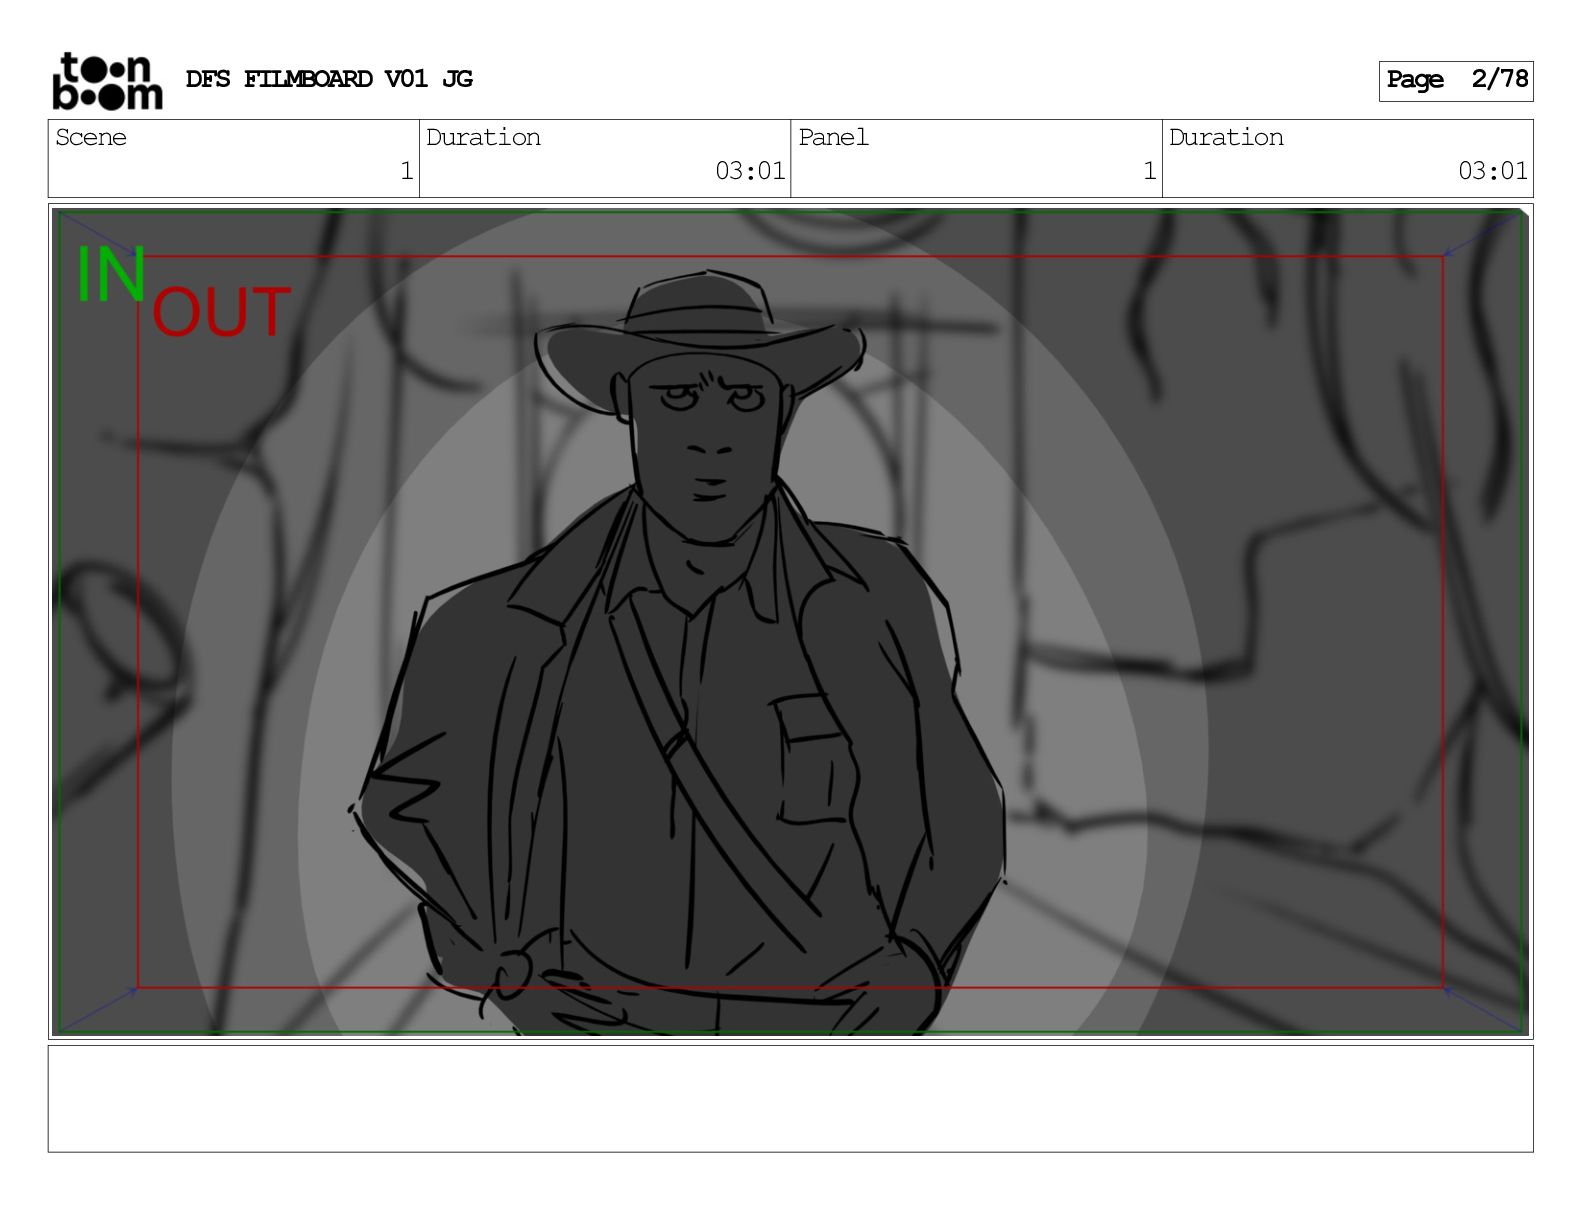
Task: Click the 'Page 2/78' indicator box
Action: [x=1456, y=80]
